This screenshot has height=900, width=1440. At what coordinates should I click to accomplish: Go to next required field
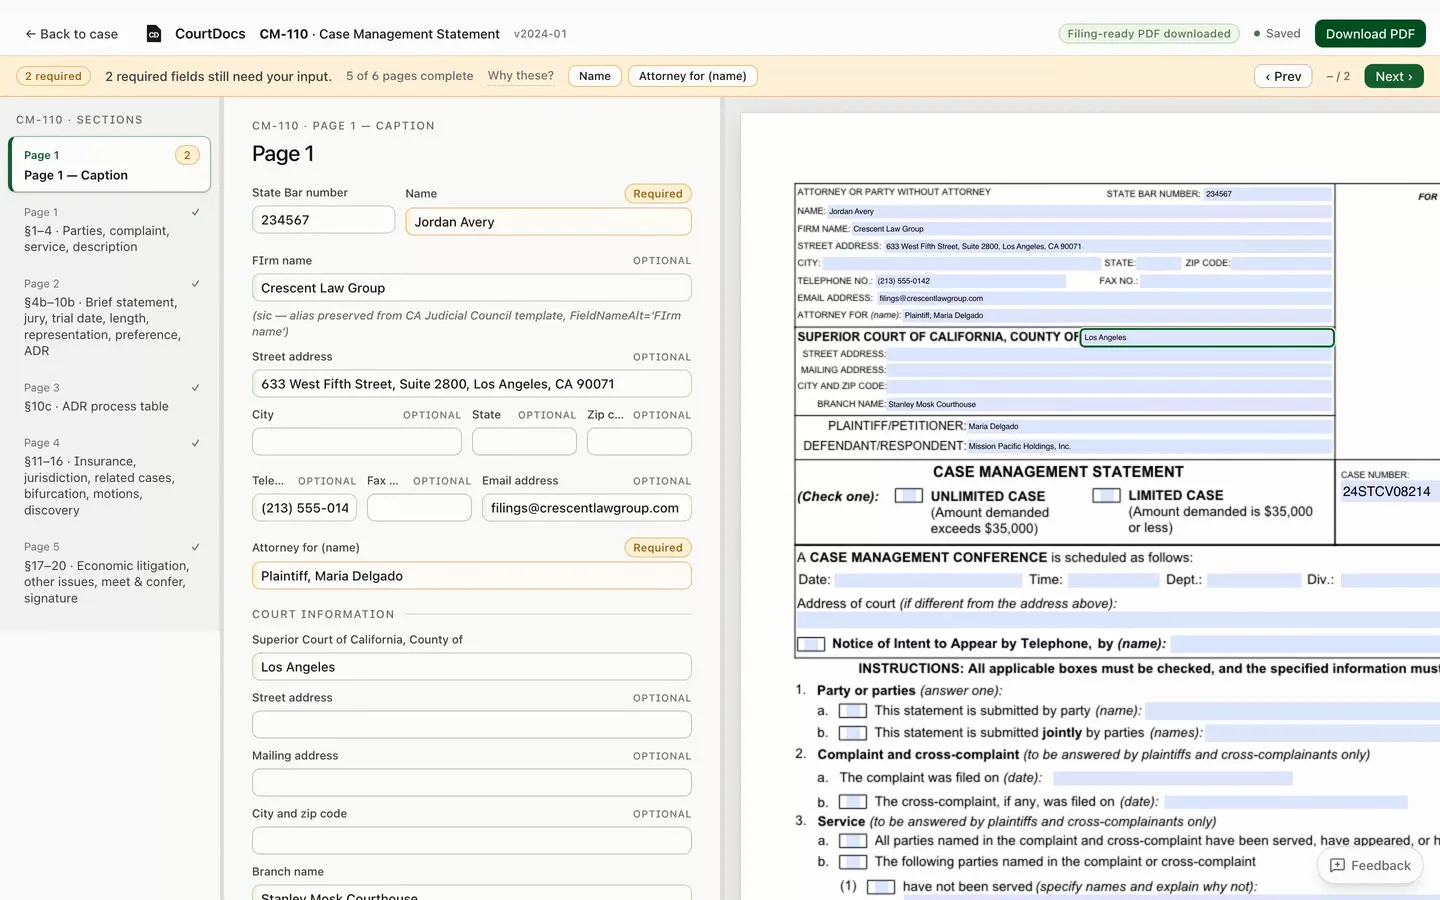(1394, 76)
